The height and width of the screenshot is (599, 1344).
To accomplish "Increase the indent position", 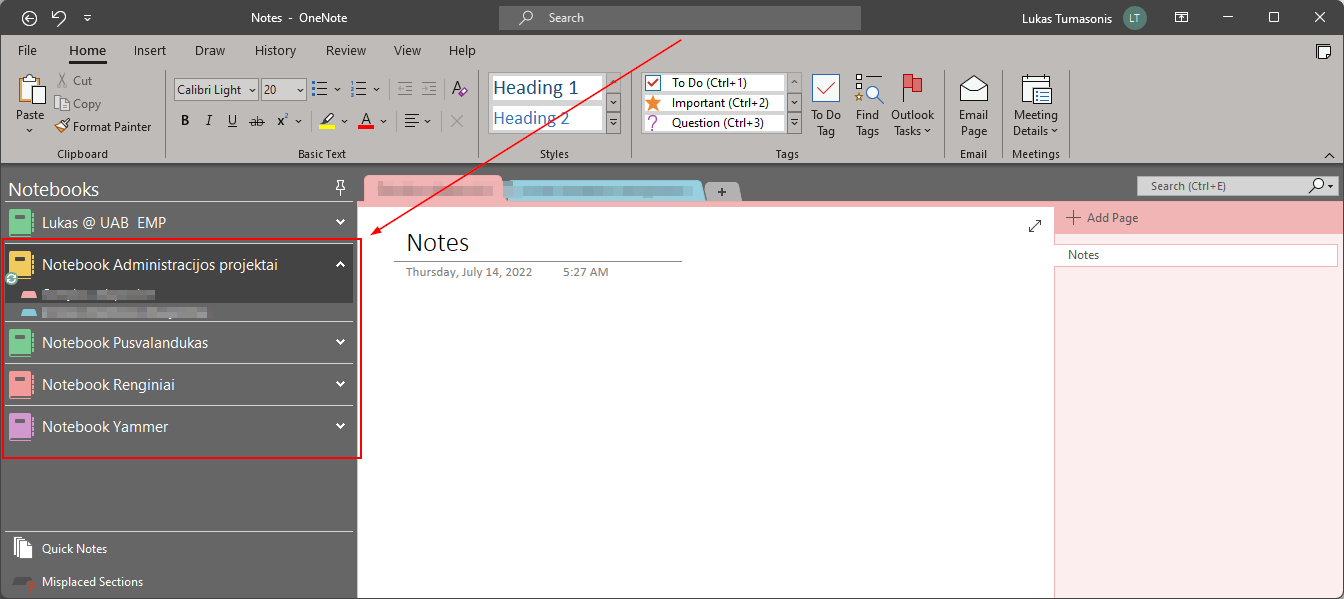I will pos(429,89).
